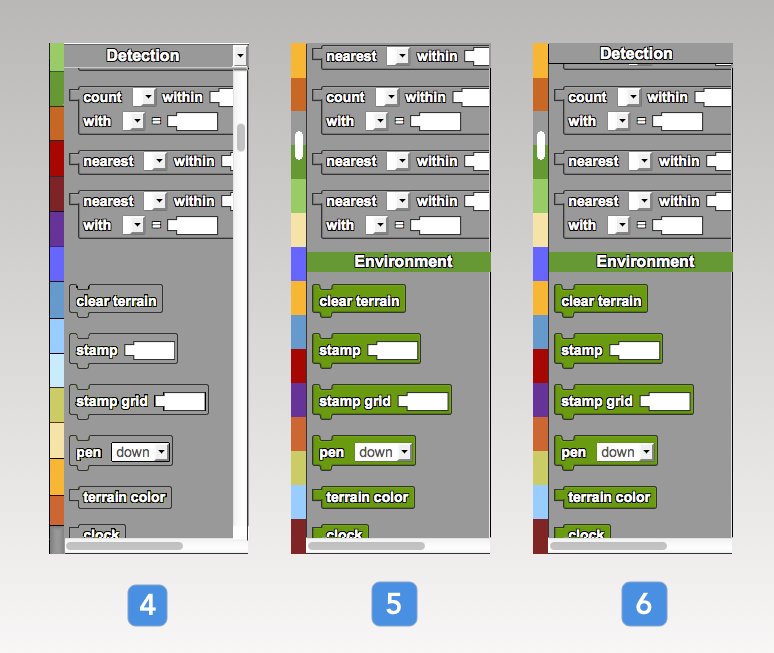Select gray clear terrain block in left panel
This screenshot has width=774, height=653.
coord(116,300)
